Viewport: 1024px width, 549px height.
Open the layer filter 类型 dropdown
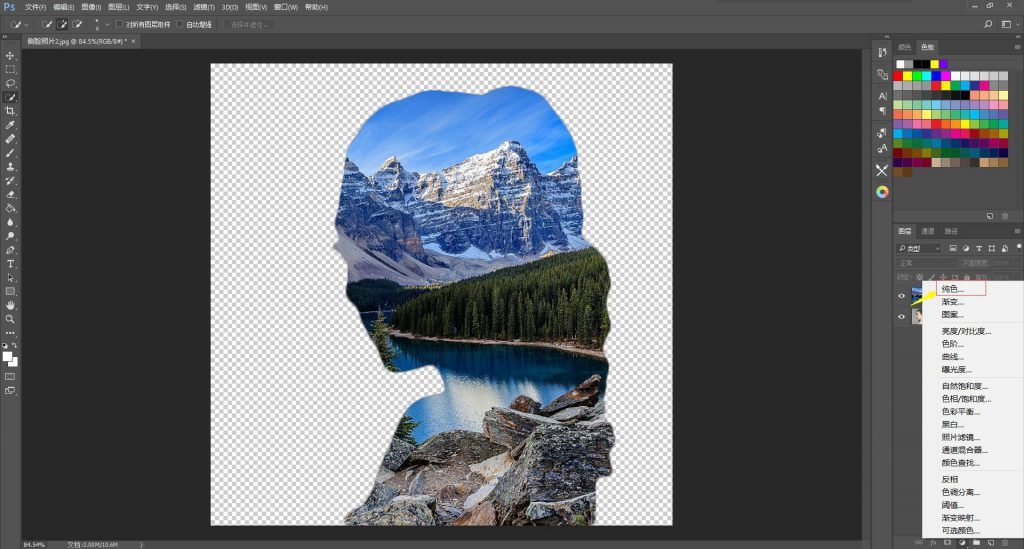(920, 247)
